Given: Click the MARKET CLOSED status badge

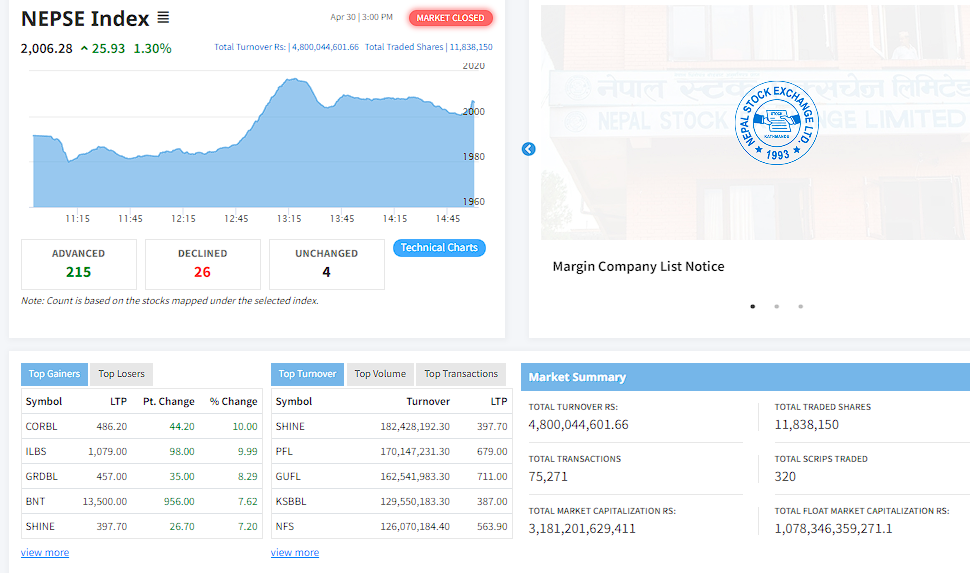Looking at the screenshot, I should pyautogui.click(x=450, y=18).
